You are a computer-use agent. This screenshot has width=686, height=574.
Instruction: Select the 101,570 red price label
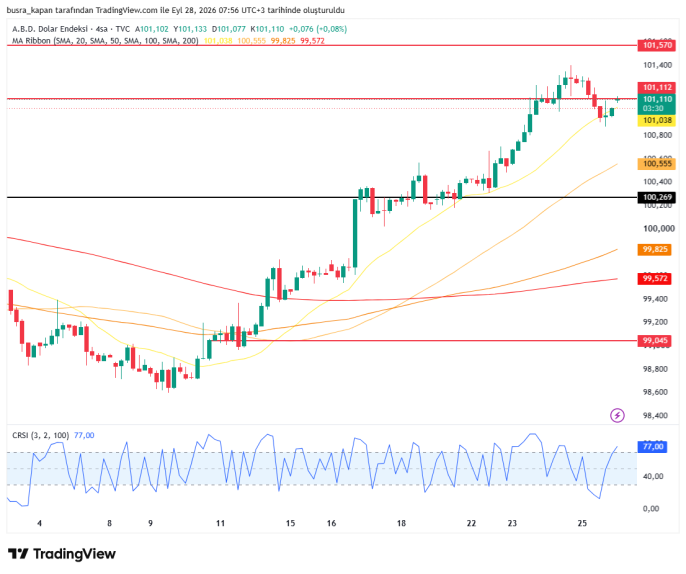pos(656,45)
